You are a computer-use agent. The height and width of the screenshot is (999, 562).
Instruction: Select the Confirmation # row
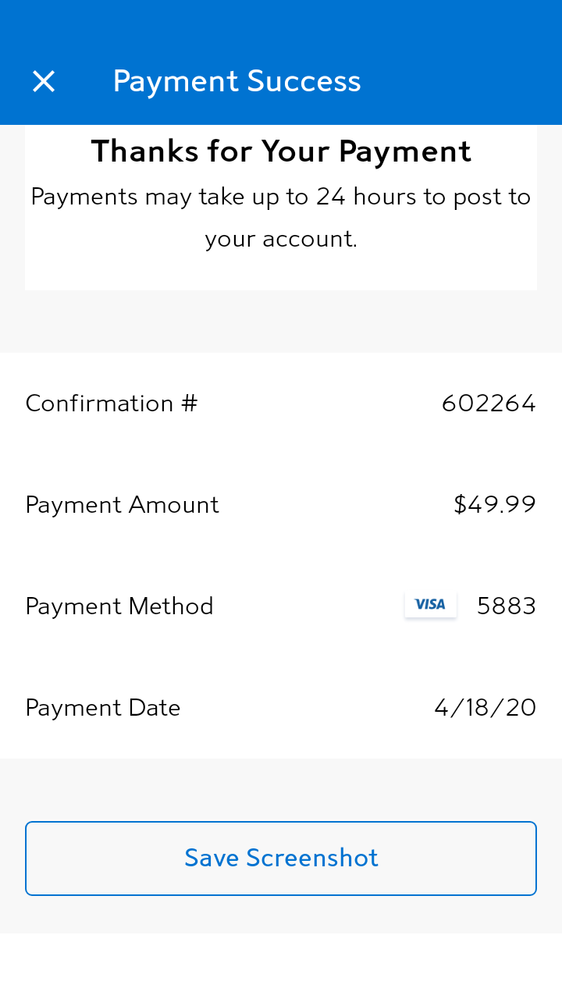pyautogui.click(x=281, y=403)
